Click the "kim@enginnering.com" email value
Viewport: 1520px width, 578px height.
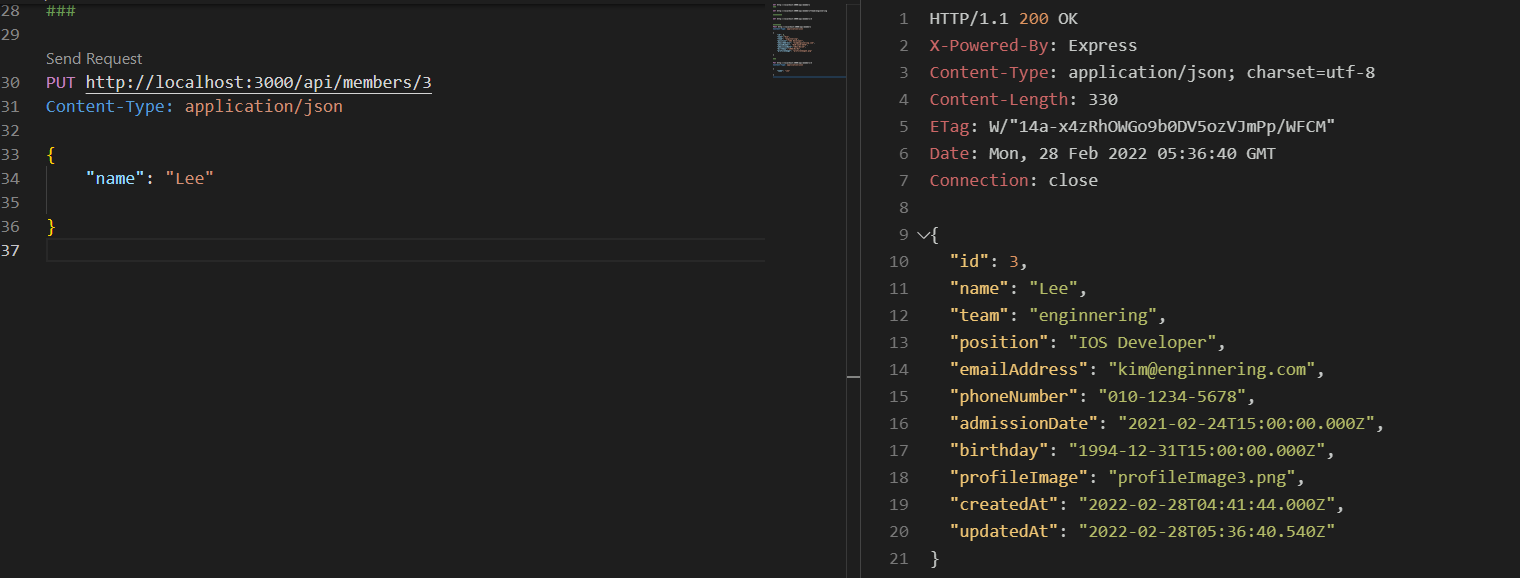(x=1212, y=370)
